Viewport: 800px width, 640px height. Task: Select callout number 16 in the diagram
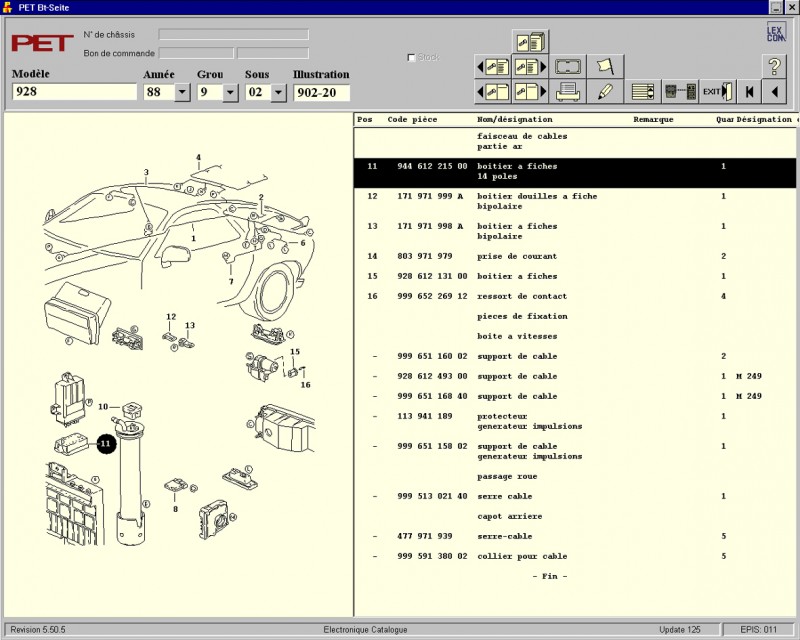(306, 385)
